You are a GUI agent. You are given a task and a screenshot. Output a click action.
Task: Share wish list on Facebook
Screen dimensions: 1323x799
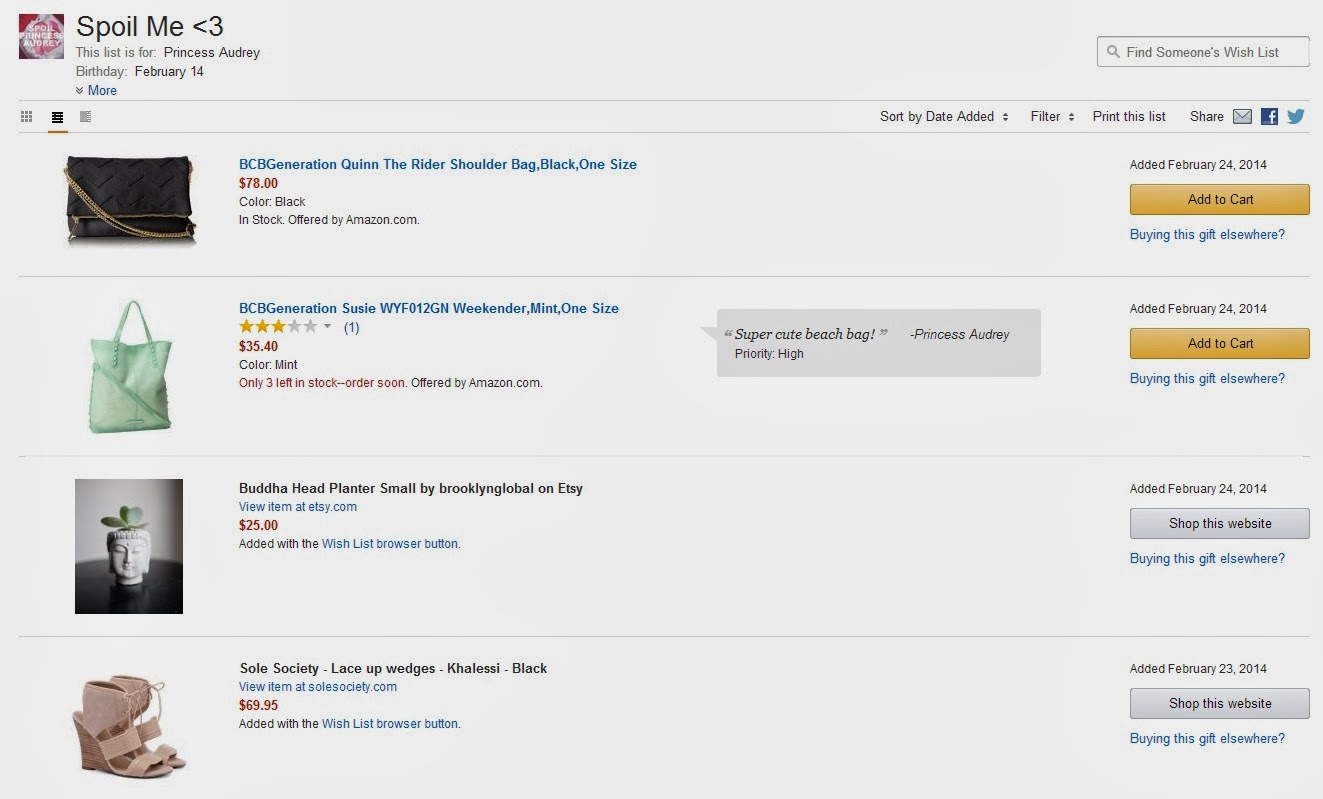tap(1269, 116)
